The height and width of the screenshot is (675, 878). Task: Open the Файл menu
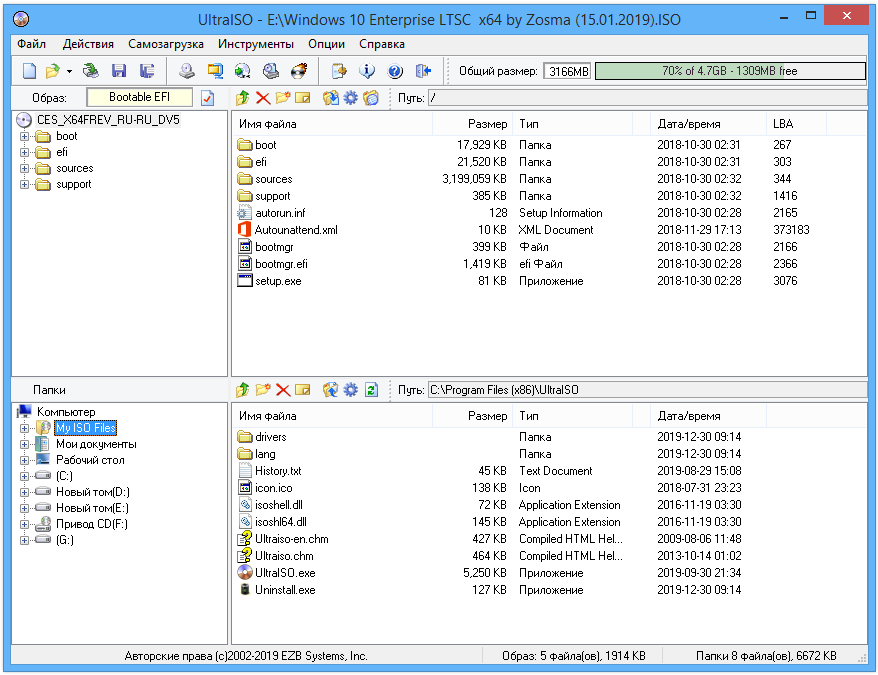(31, 44)
